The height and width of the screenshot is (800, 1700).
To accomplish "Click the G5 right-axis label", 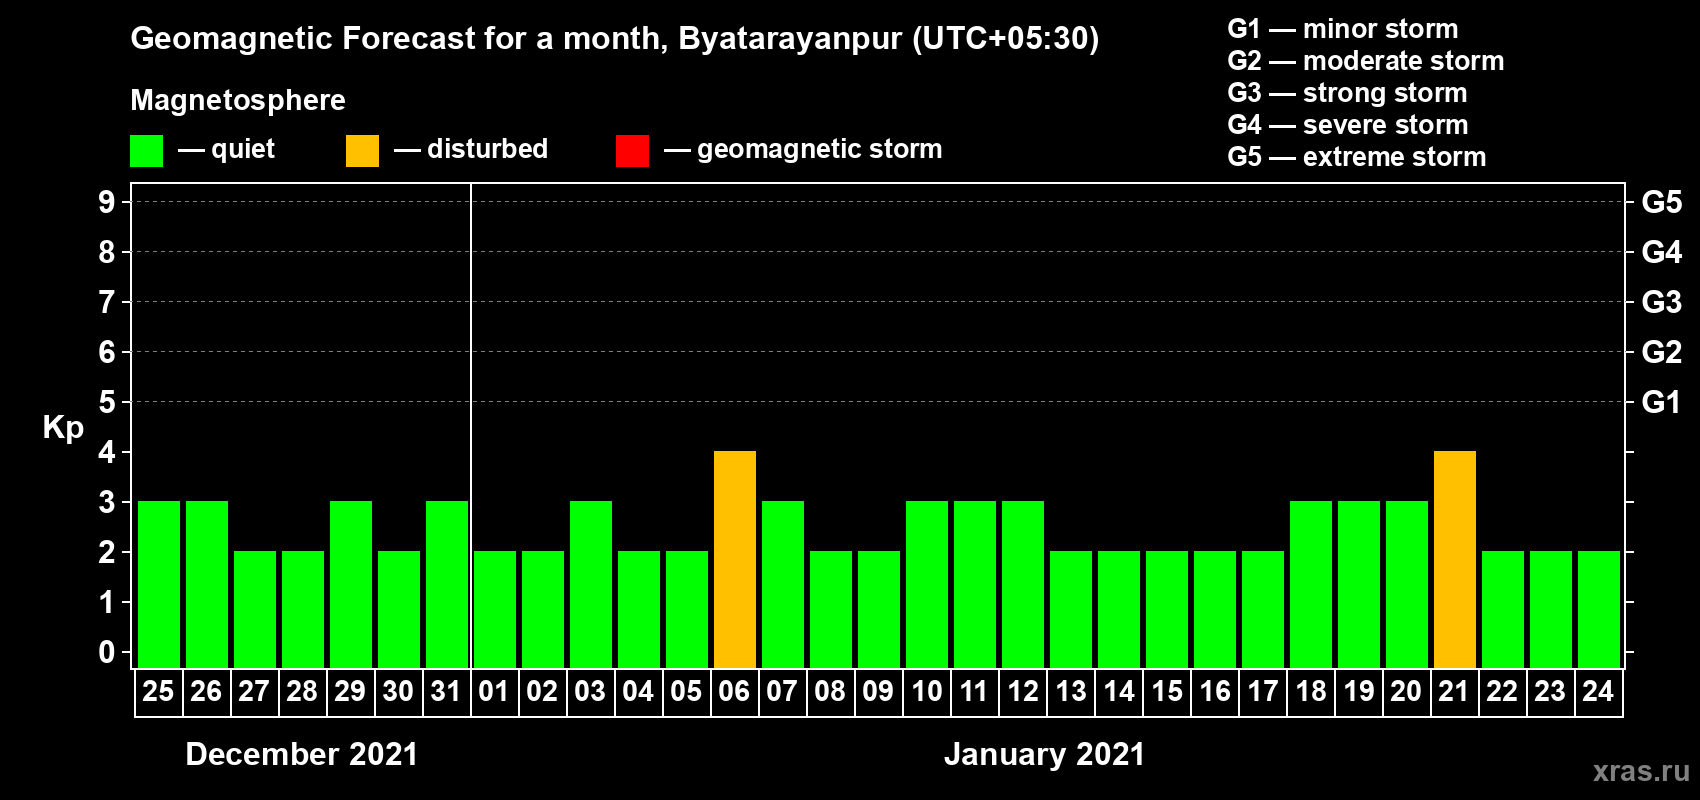I will [x=1662, y=202].
